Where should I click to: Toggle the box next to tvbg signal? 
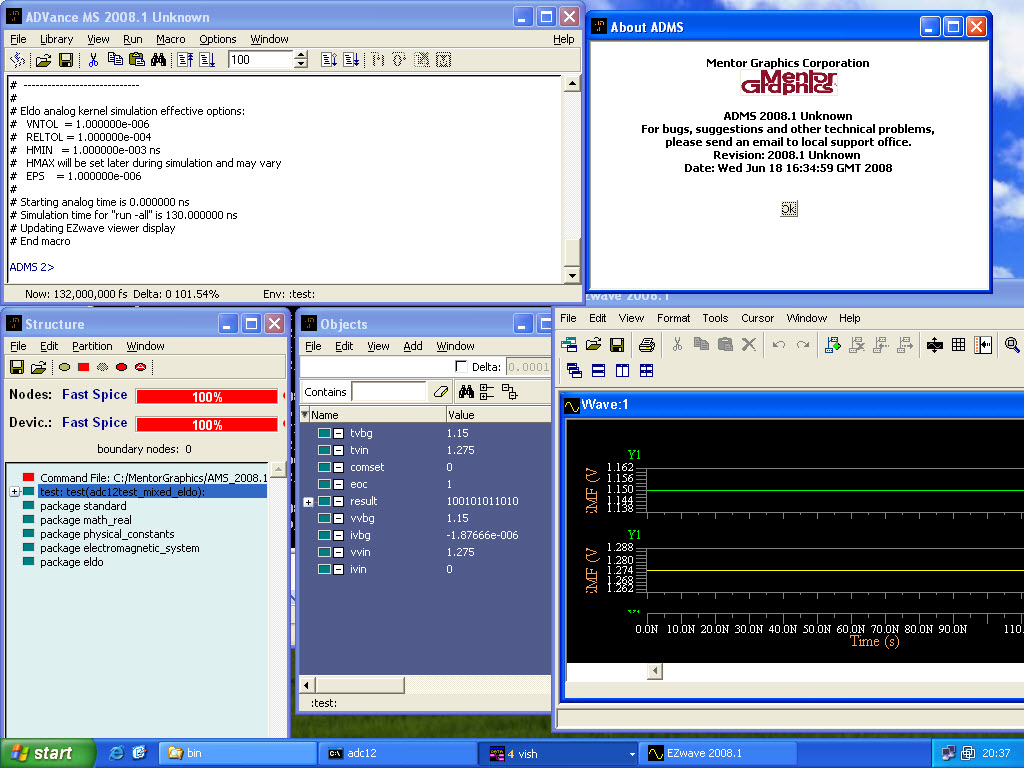(x=338, y=433)
